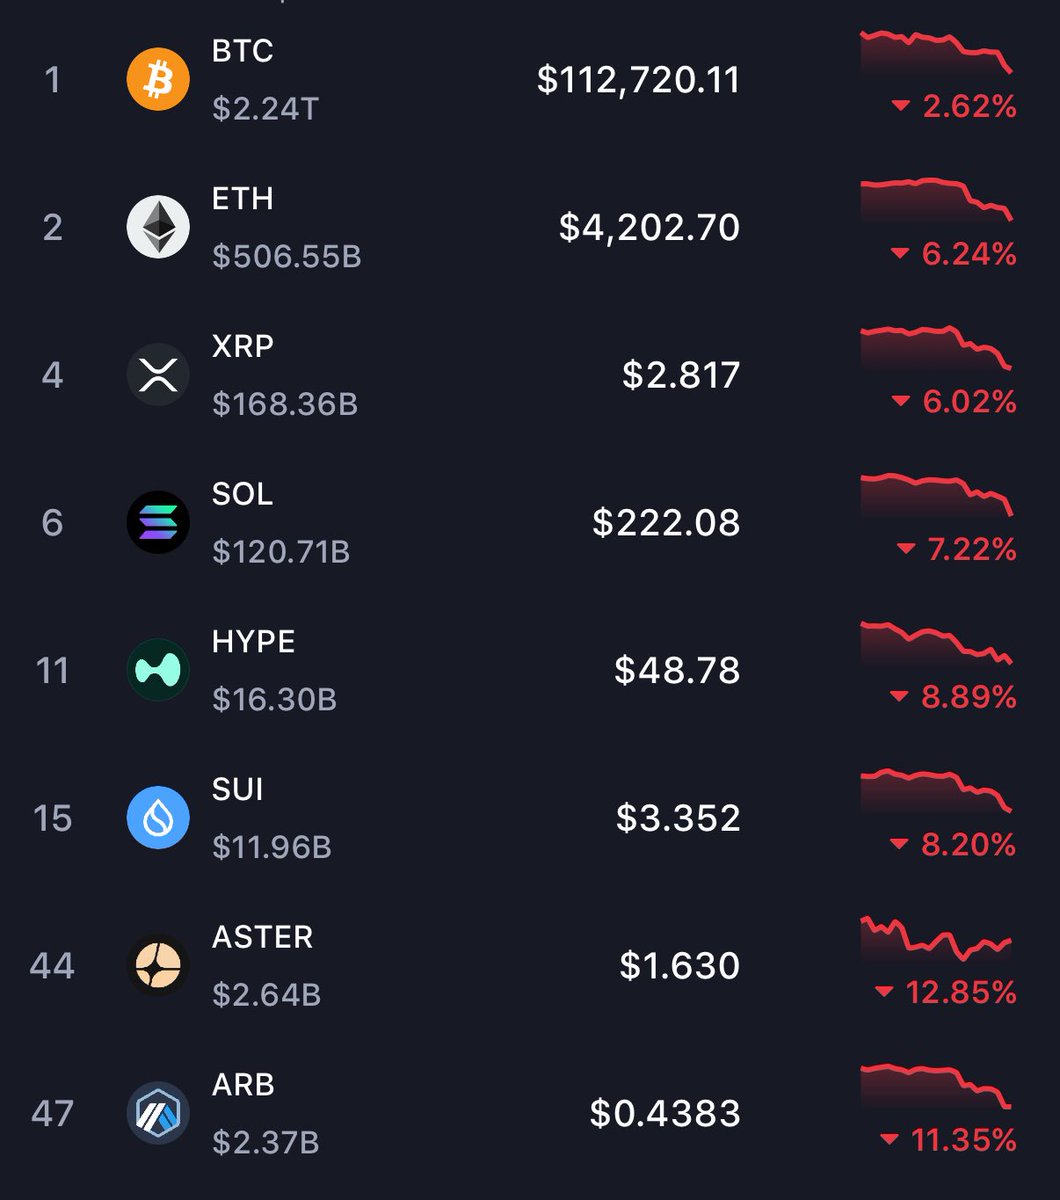Open the XRP logo icon
Screen dimensions: 1060x1200
click(158, 375)
